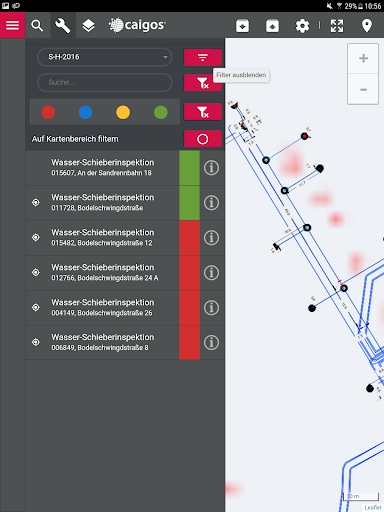Image resolution: width=384 pixels, height=512 pixels.
Task: Open info for 004149 row
Action: pos(211,307)
